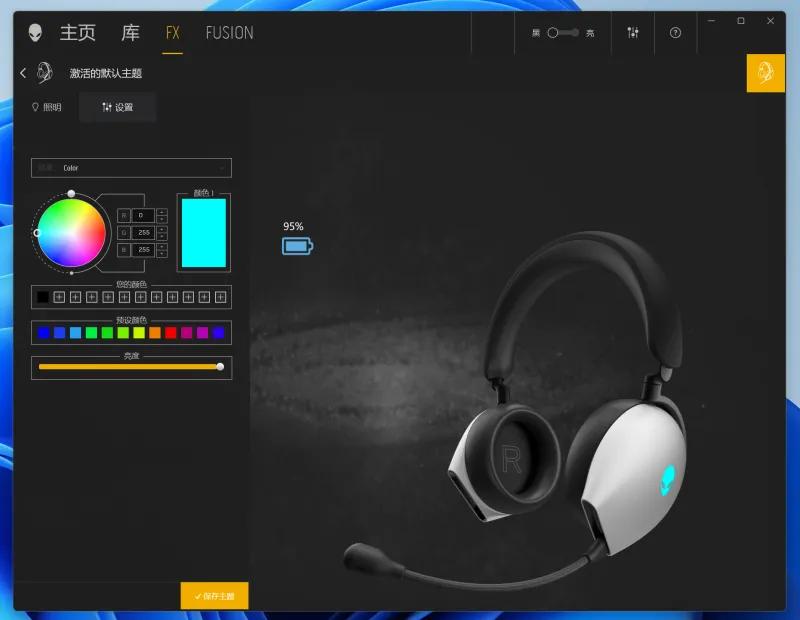The image size is (800, 620).
Task: Open the Color effect dropdown
Action: 130,167
